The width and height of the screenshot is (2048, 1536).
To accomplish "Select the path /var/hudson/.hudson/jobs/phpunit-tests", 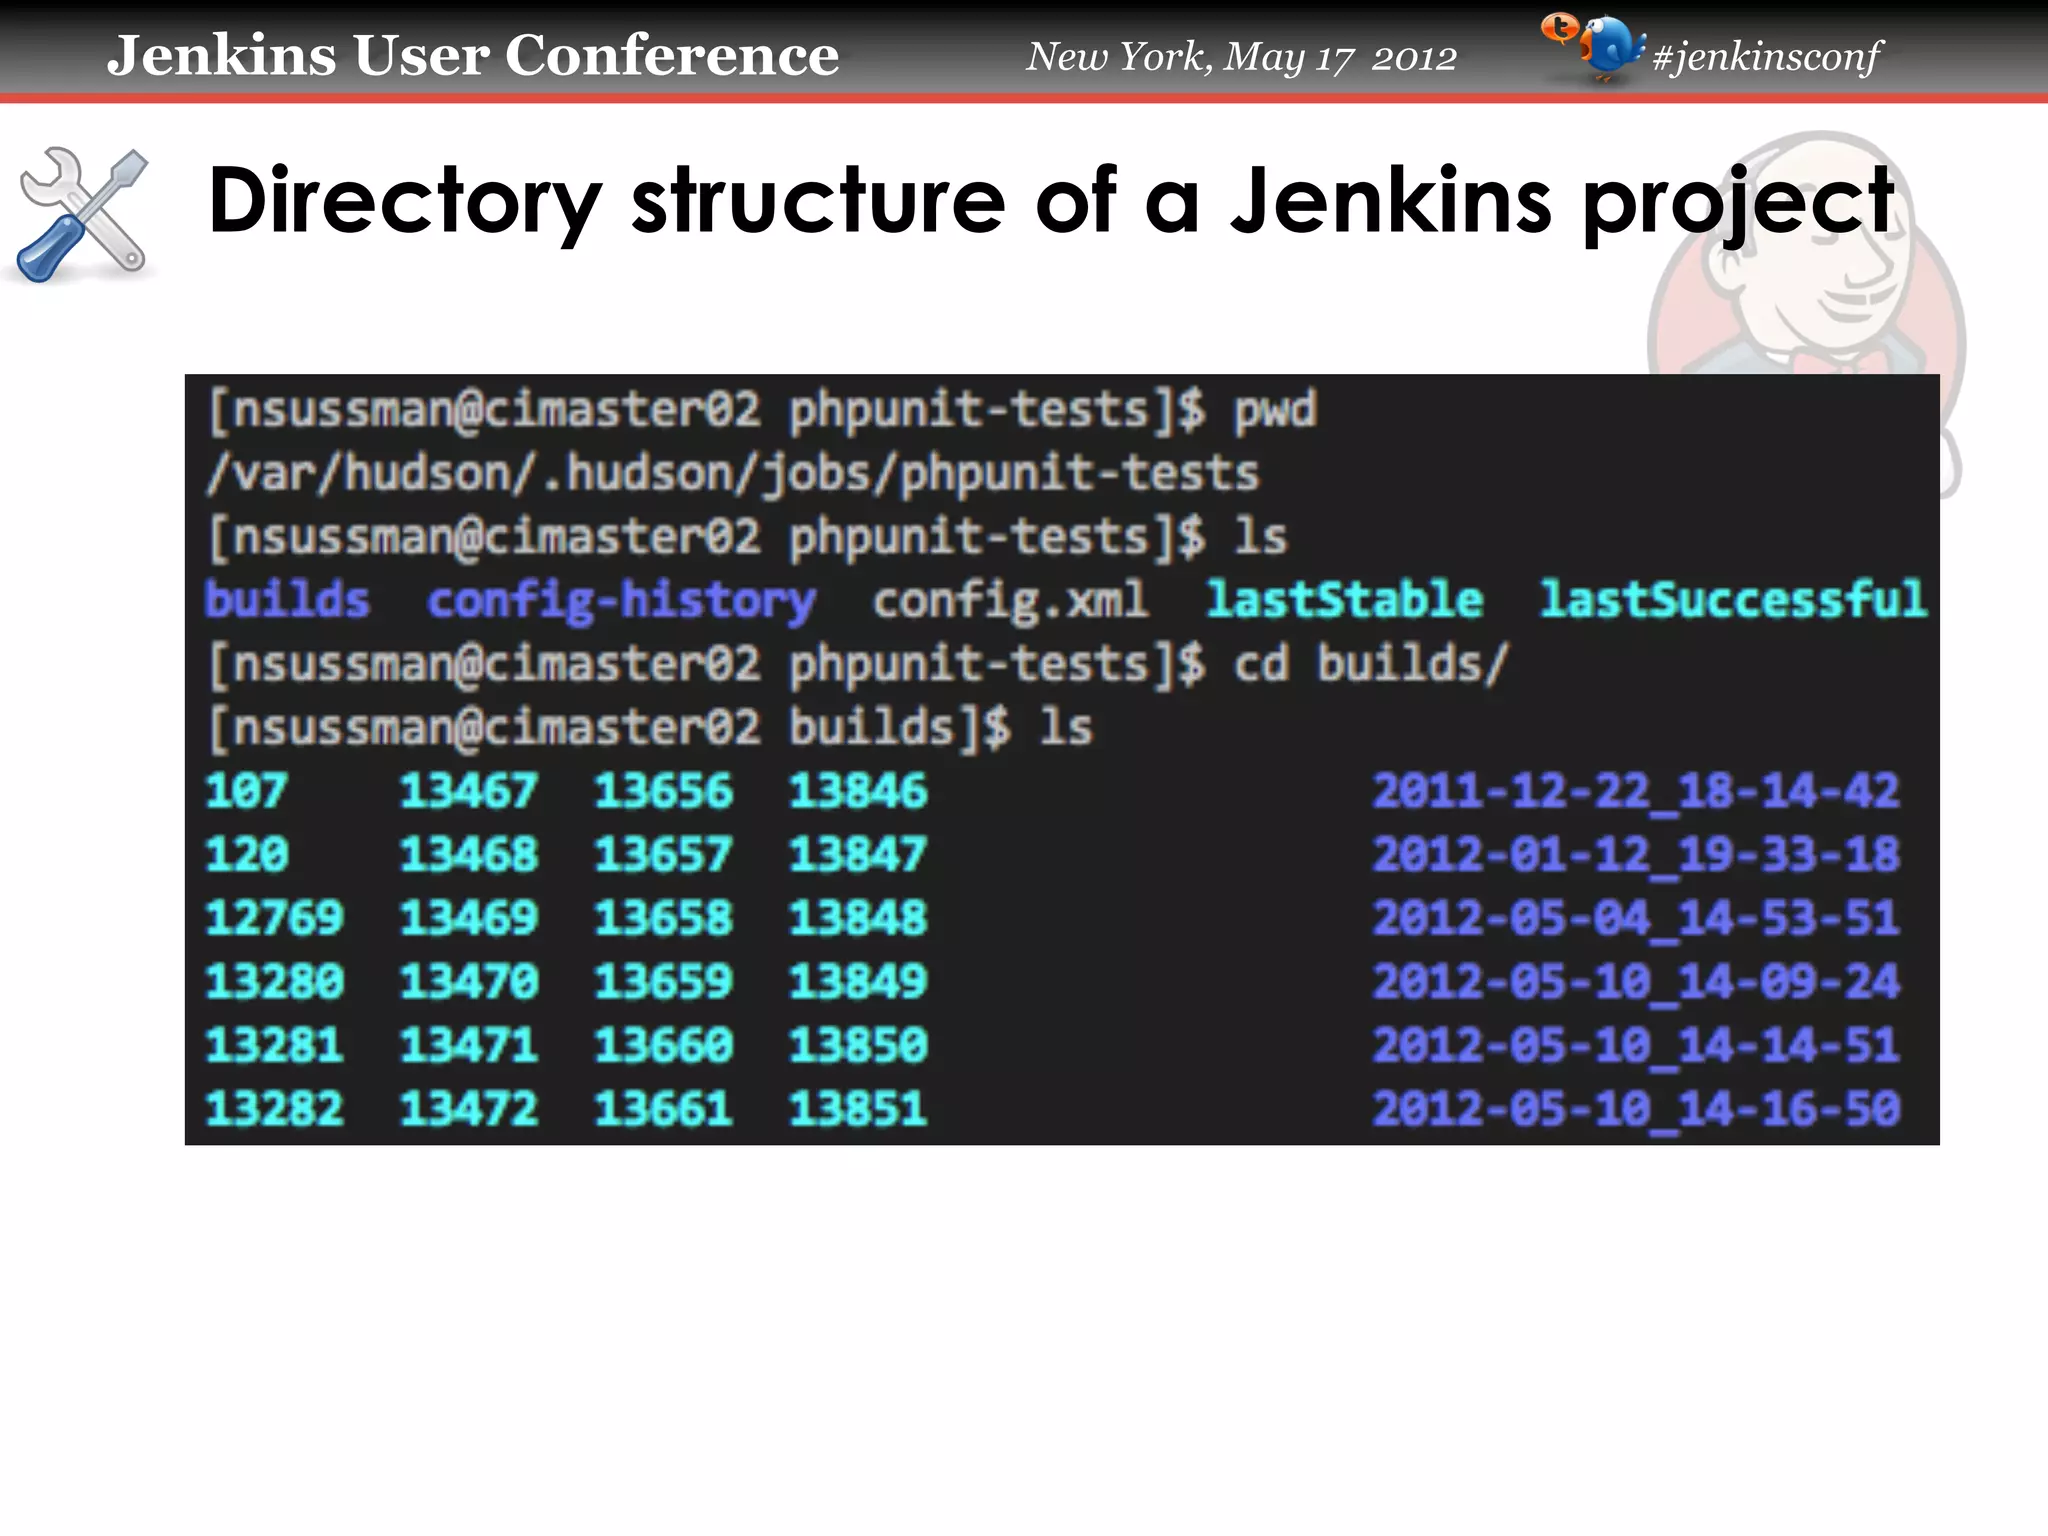I will (732, 473).
